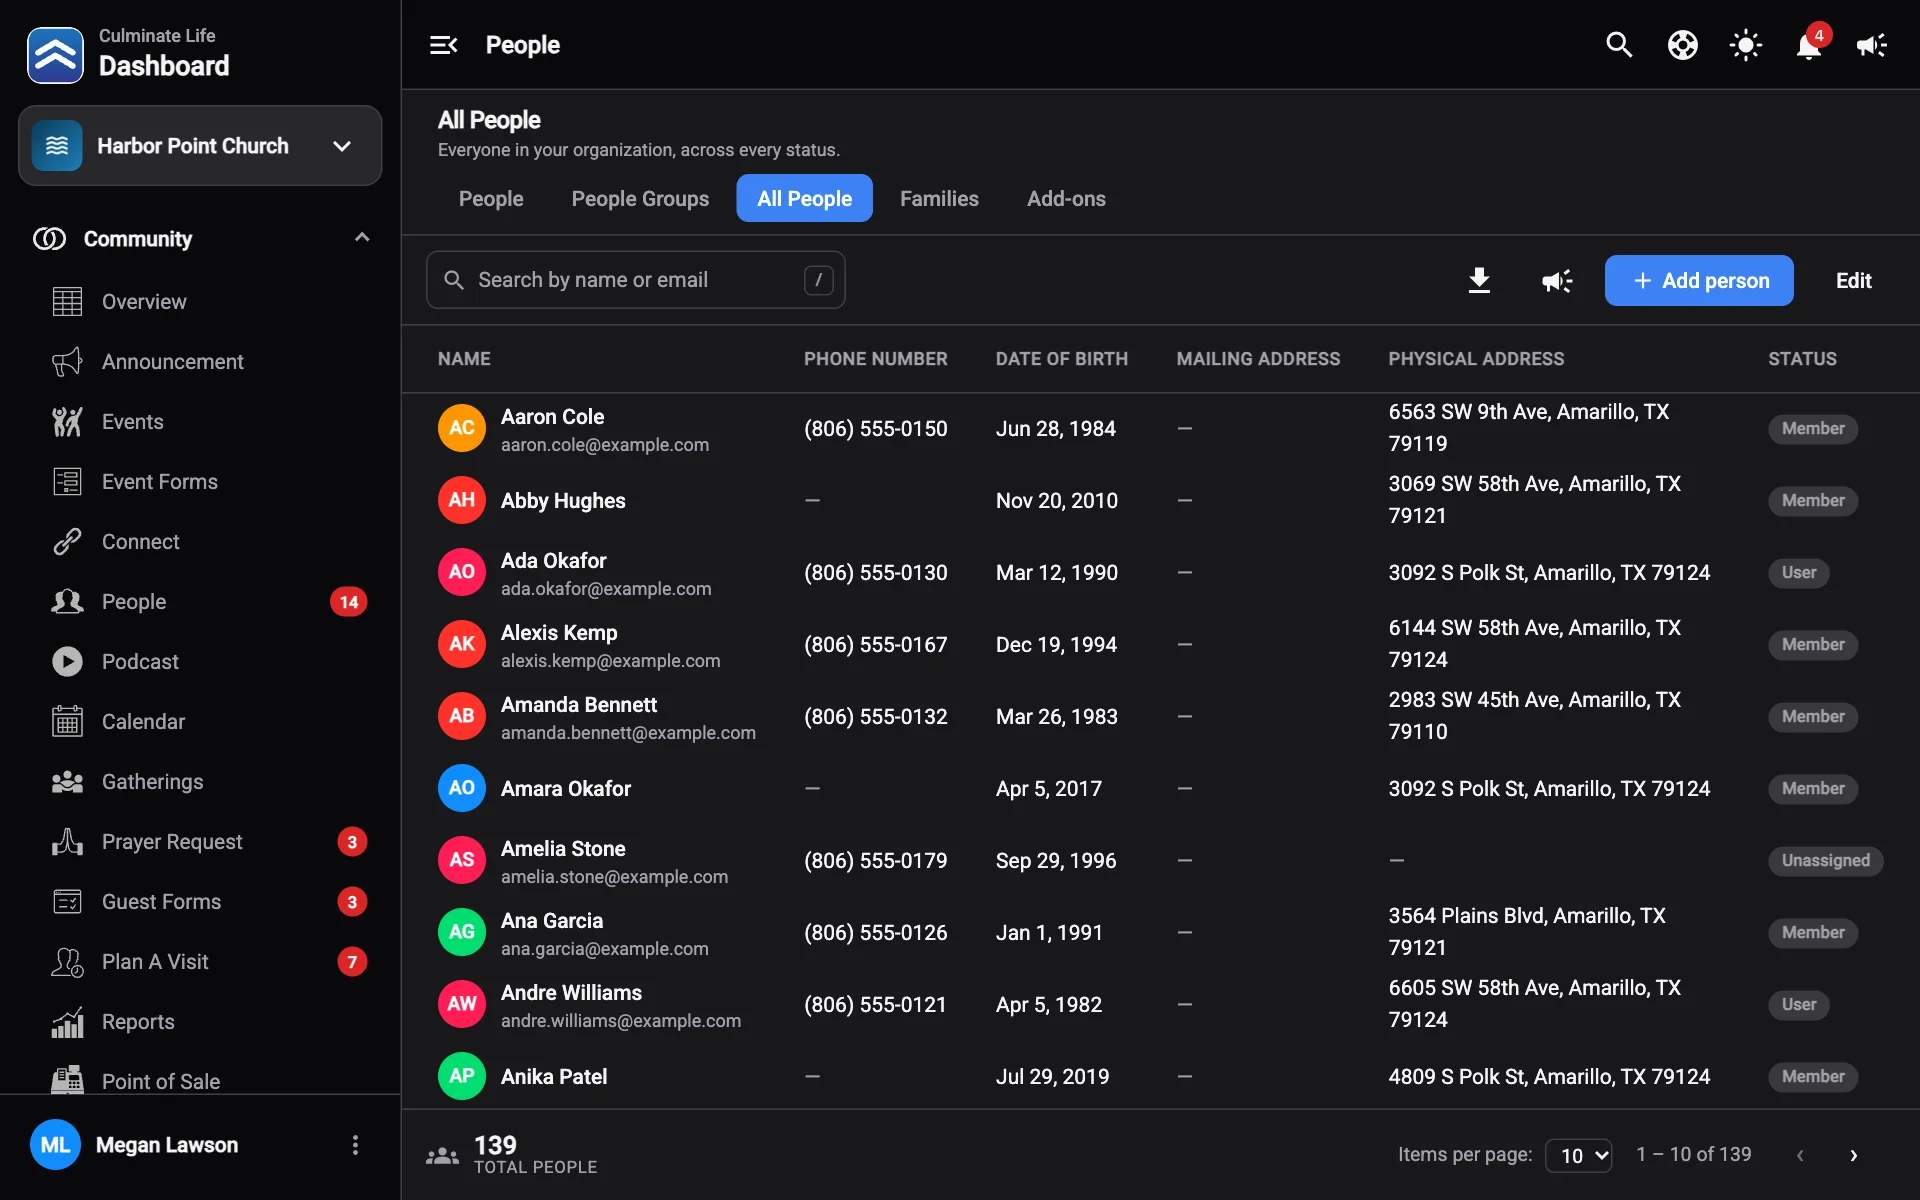
Task: Change items per page dropdown showing 10
Action: pyautogui.click(x=1579, y=1155)
